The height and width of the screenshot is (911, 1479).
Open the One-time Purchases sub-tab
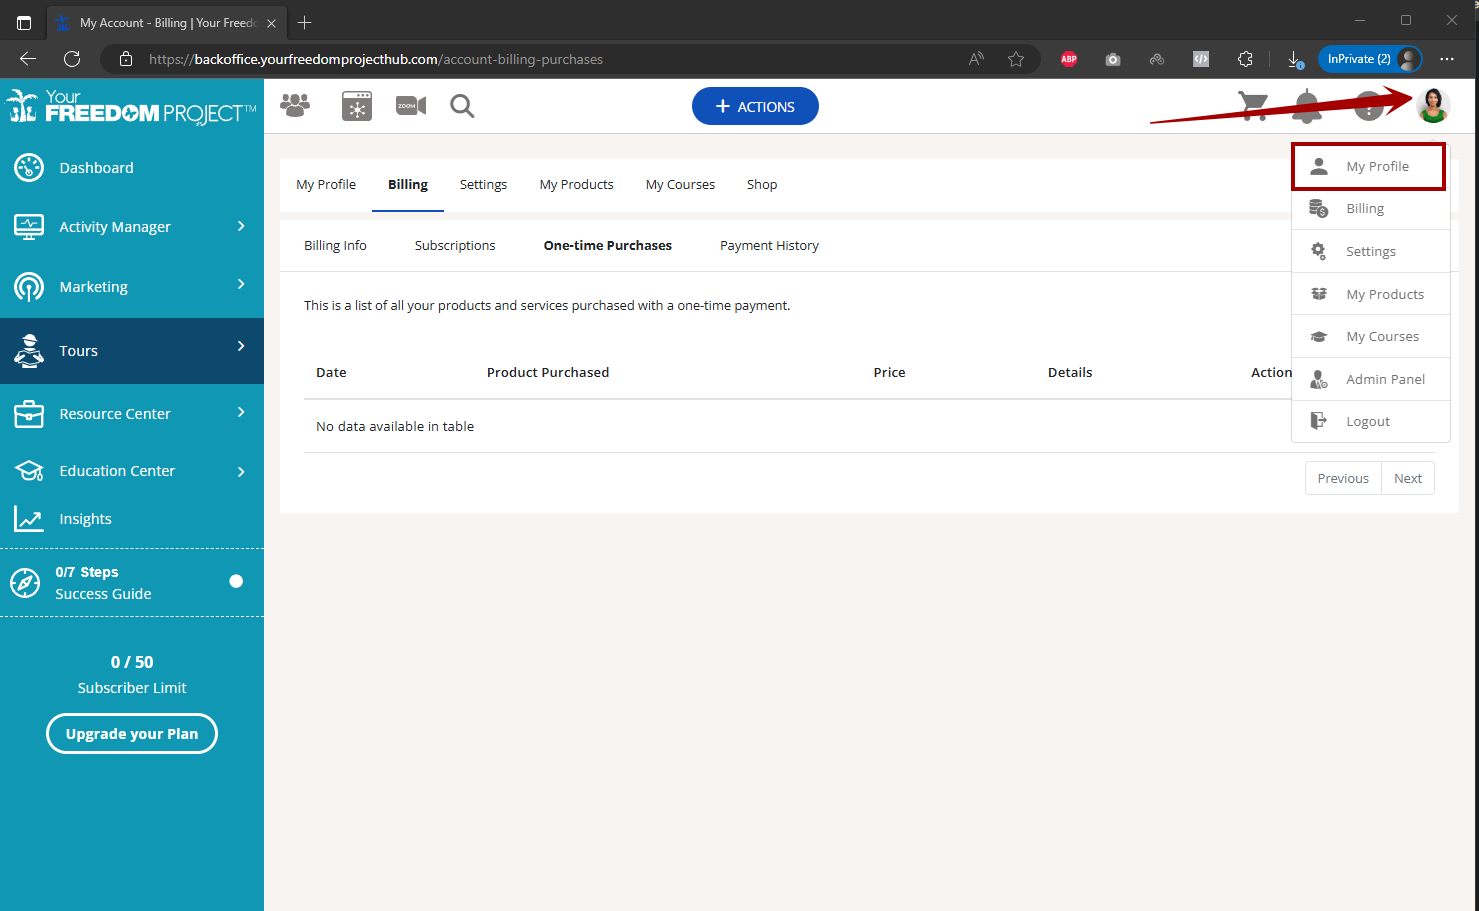tap(608, 245)
